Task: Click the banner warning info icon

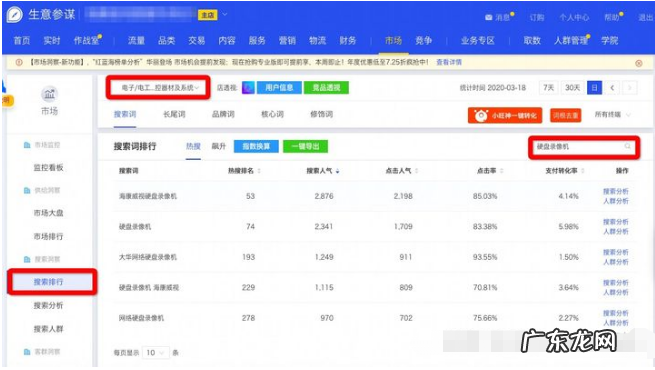Action: 19,62
